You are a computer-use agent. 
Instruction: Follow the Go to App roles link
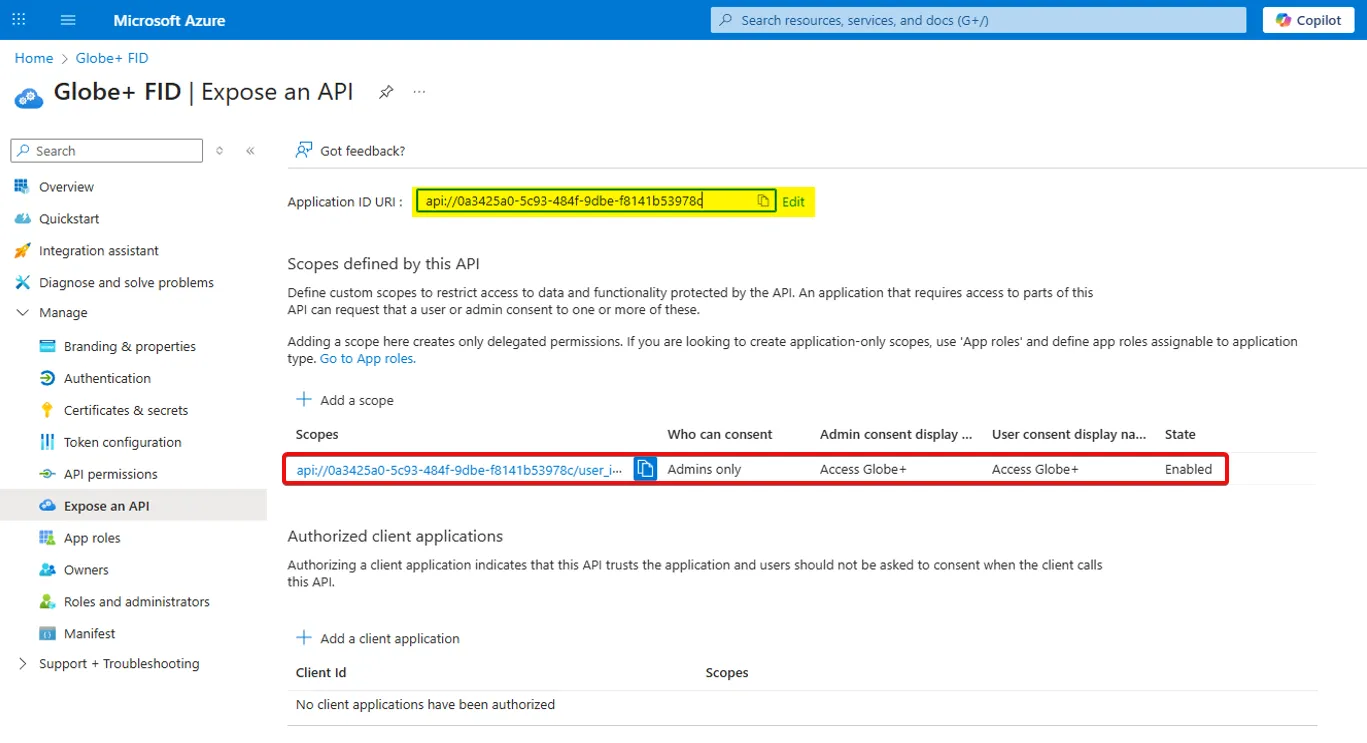[367, 358]
